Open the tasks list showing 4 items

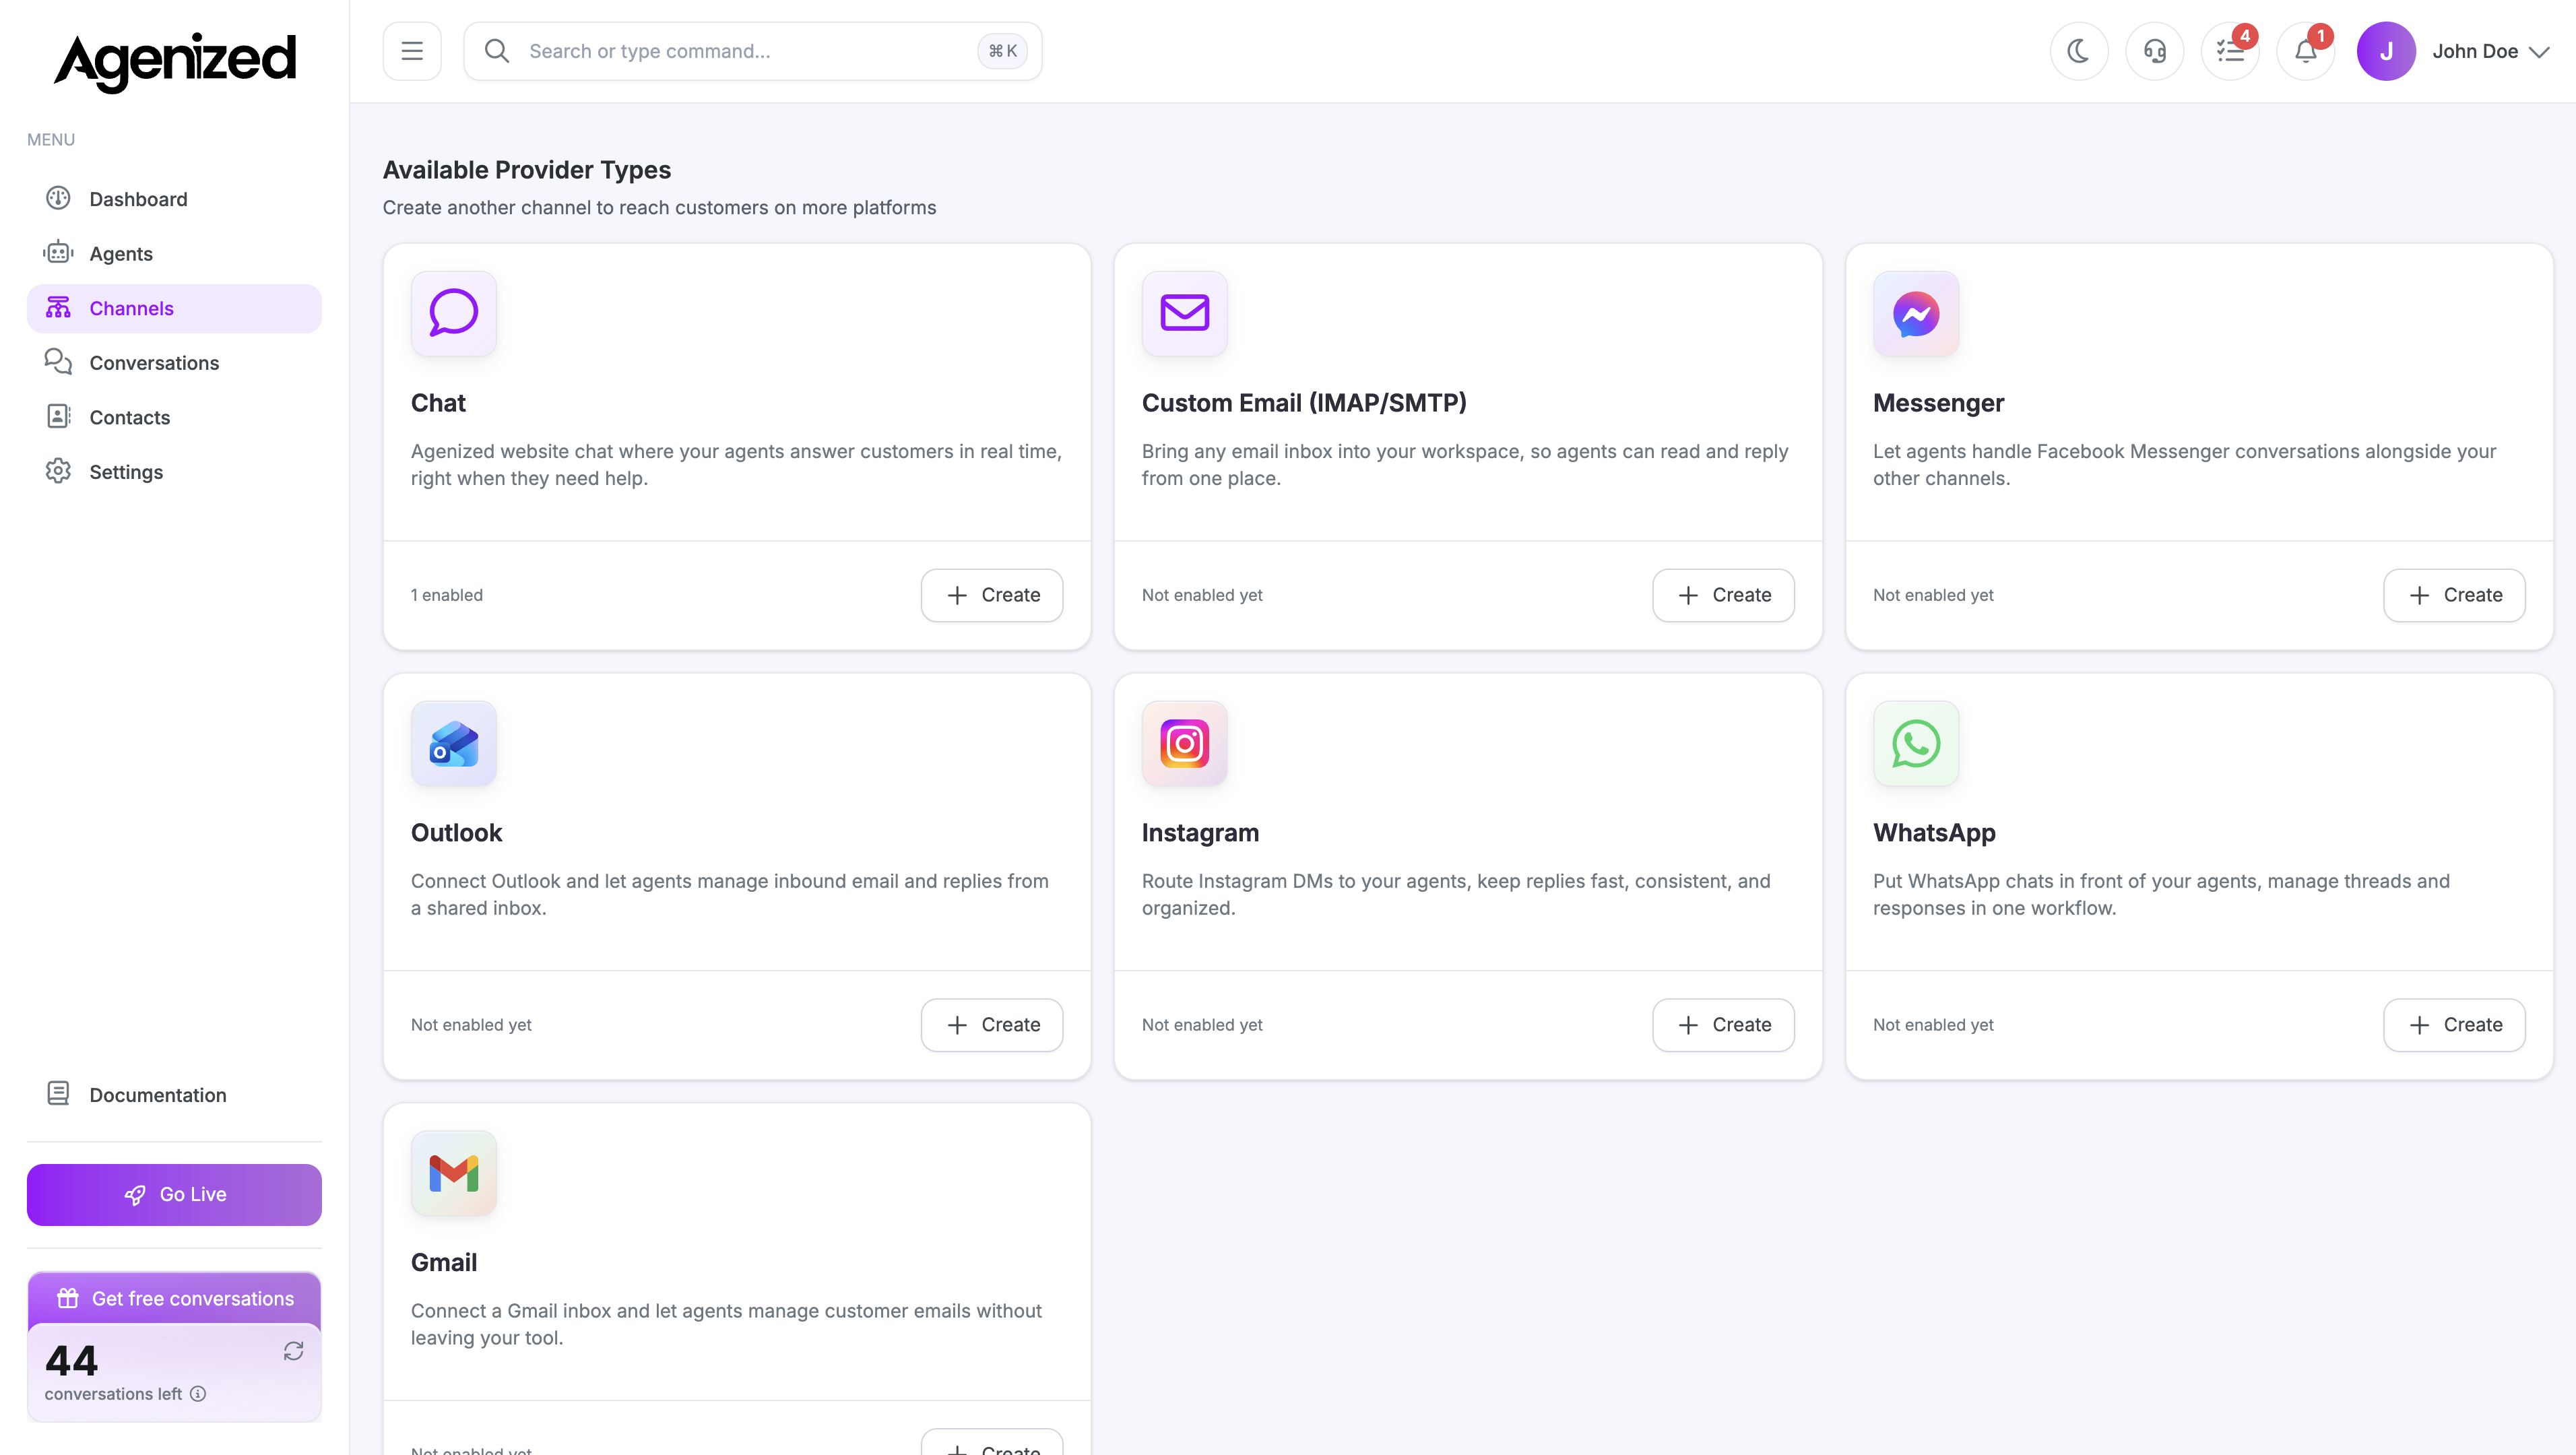(x=2230, y=50)
